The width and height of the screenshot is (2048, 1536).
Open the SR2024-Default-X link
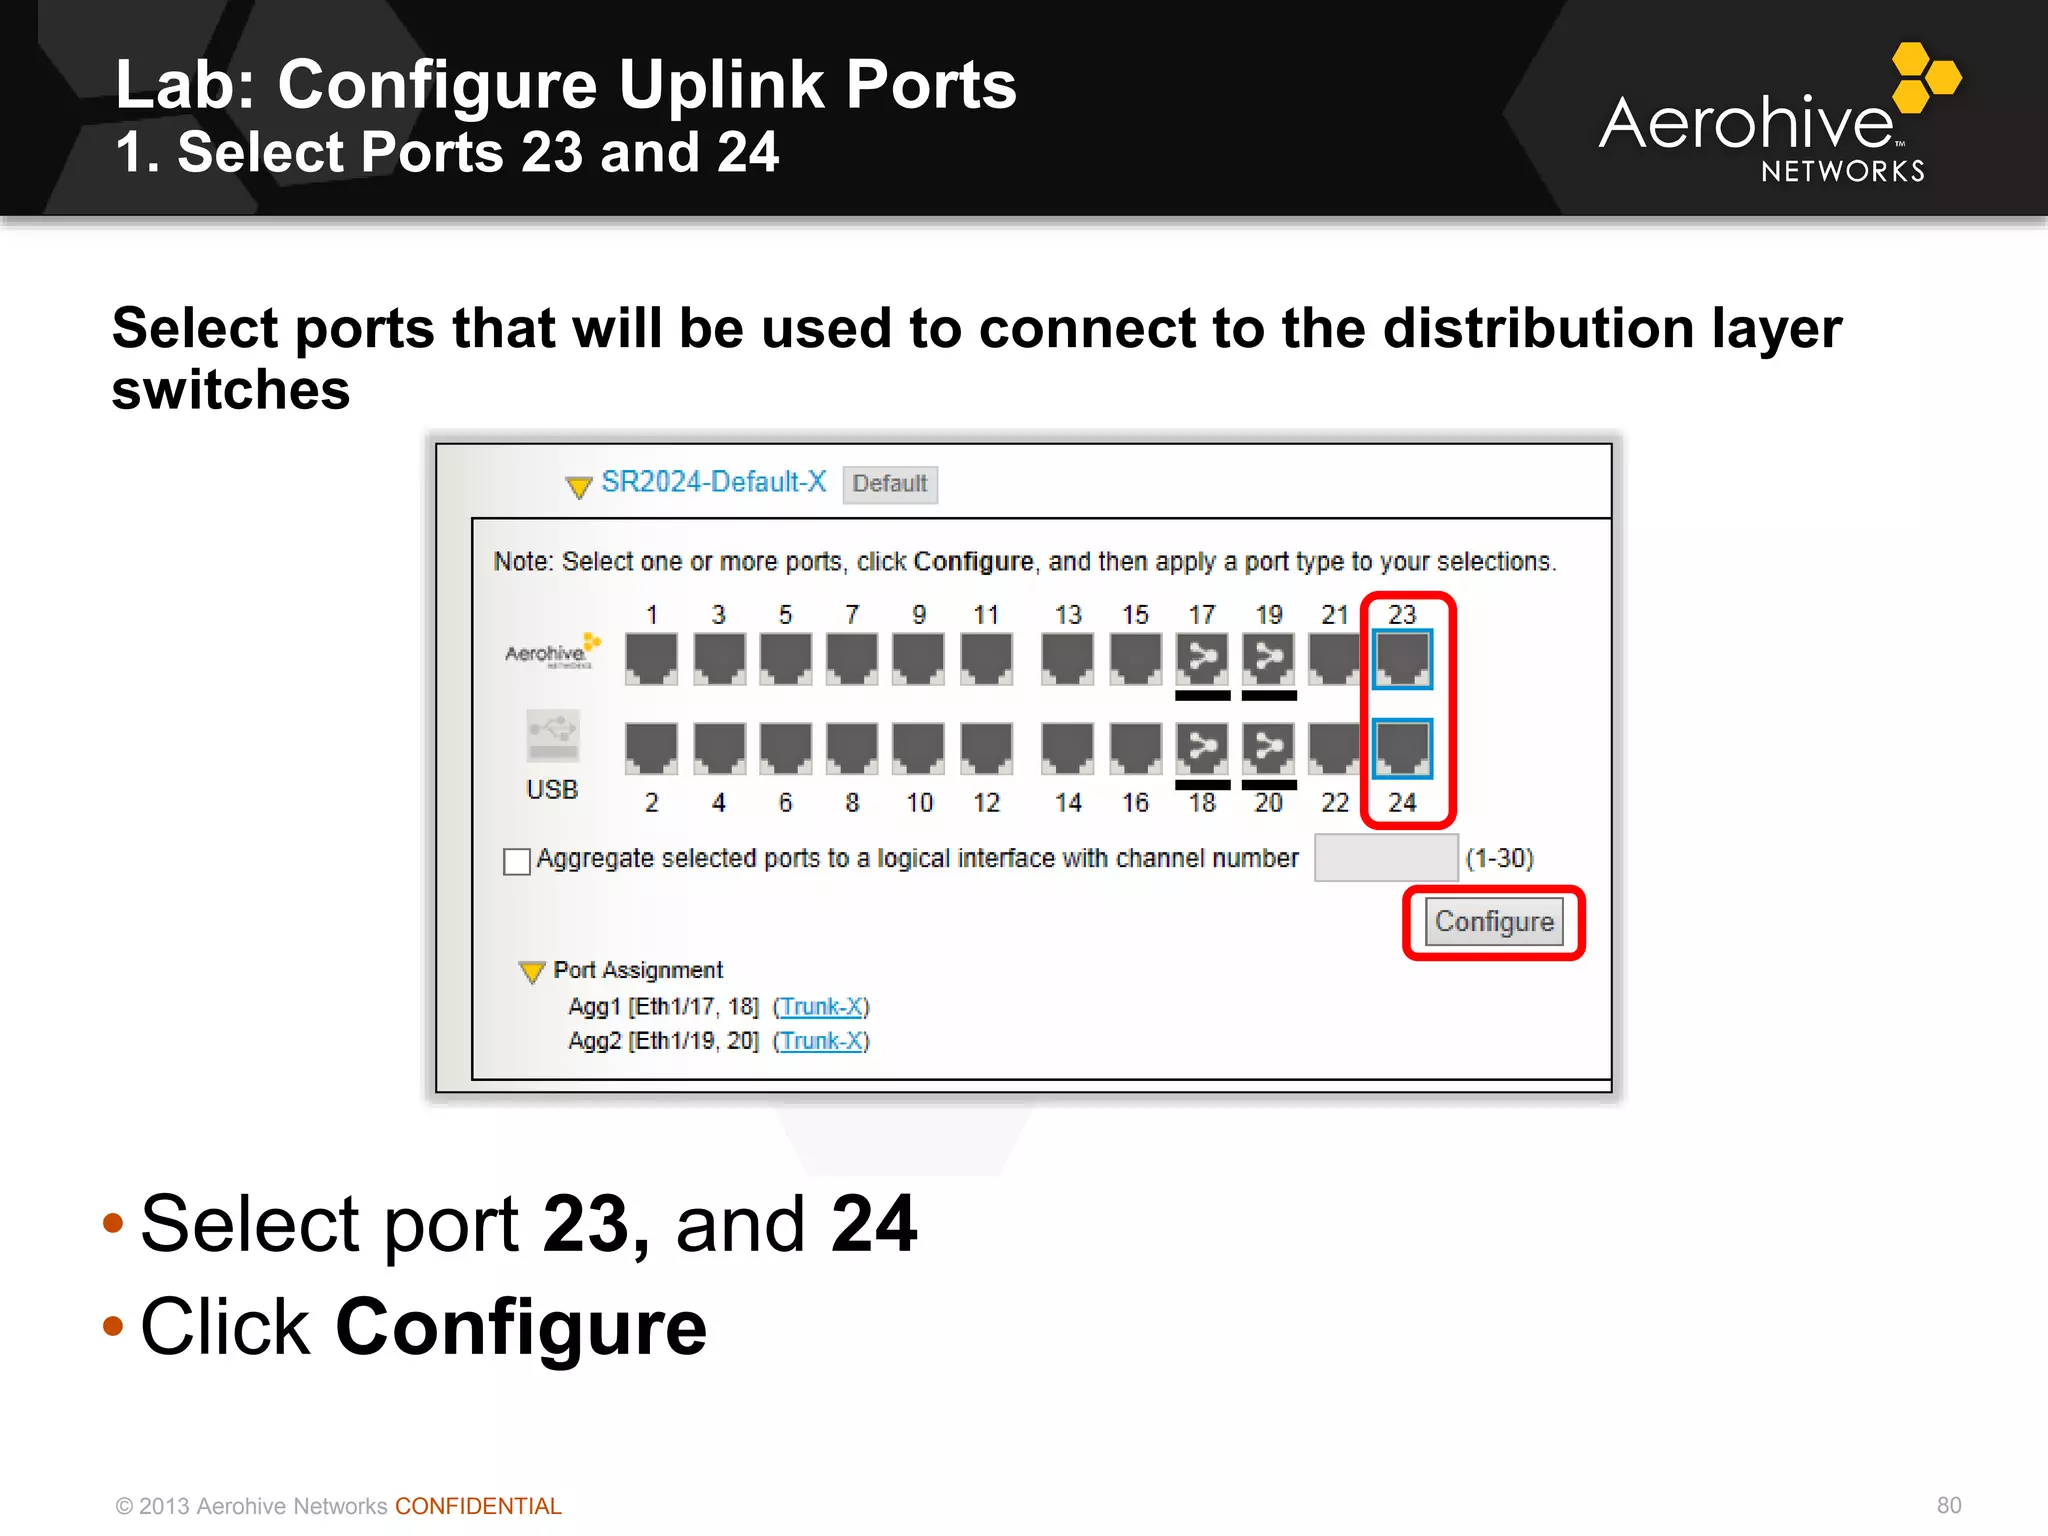pyautogui.click(x=714, y=482)
